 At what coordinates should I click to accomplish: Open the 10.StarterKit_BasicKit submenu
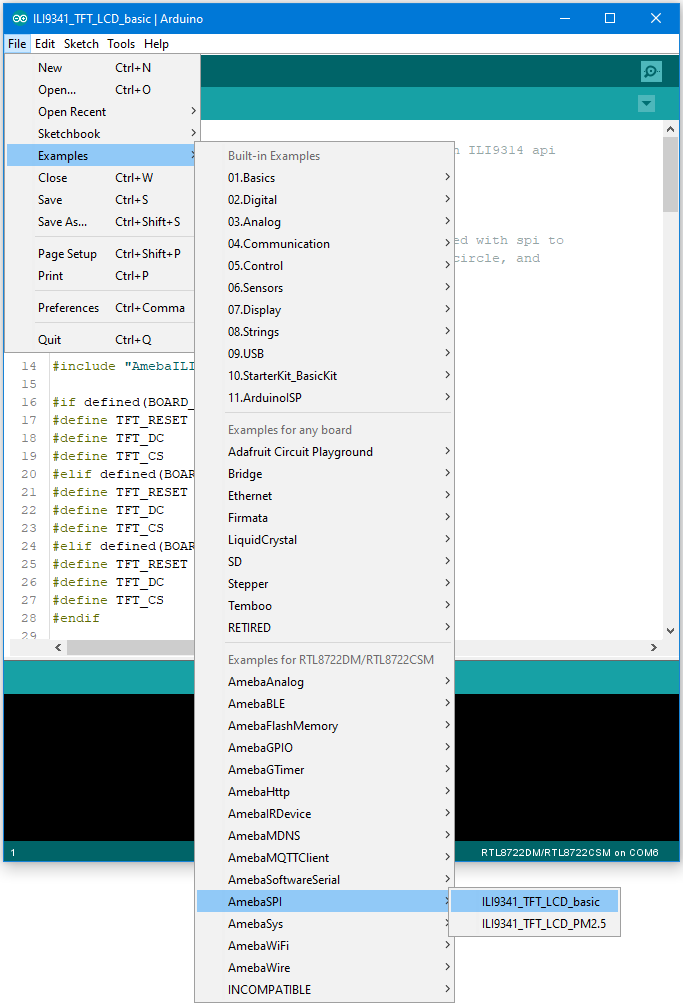[x=325, y=375]
